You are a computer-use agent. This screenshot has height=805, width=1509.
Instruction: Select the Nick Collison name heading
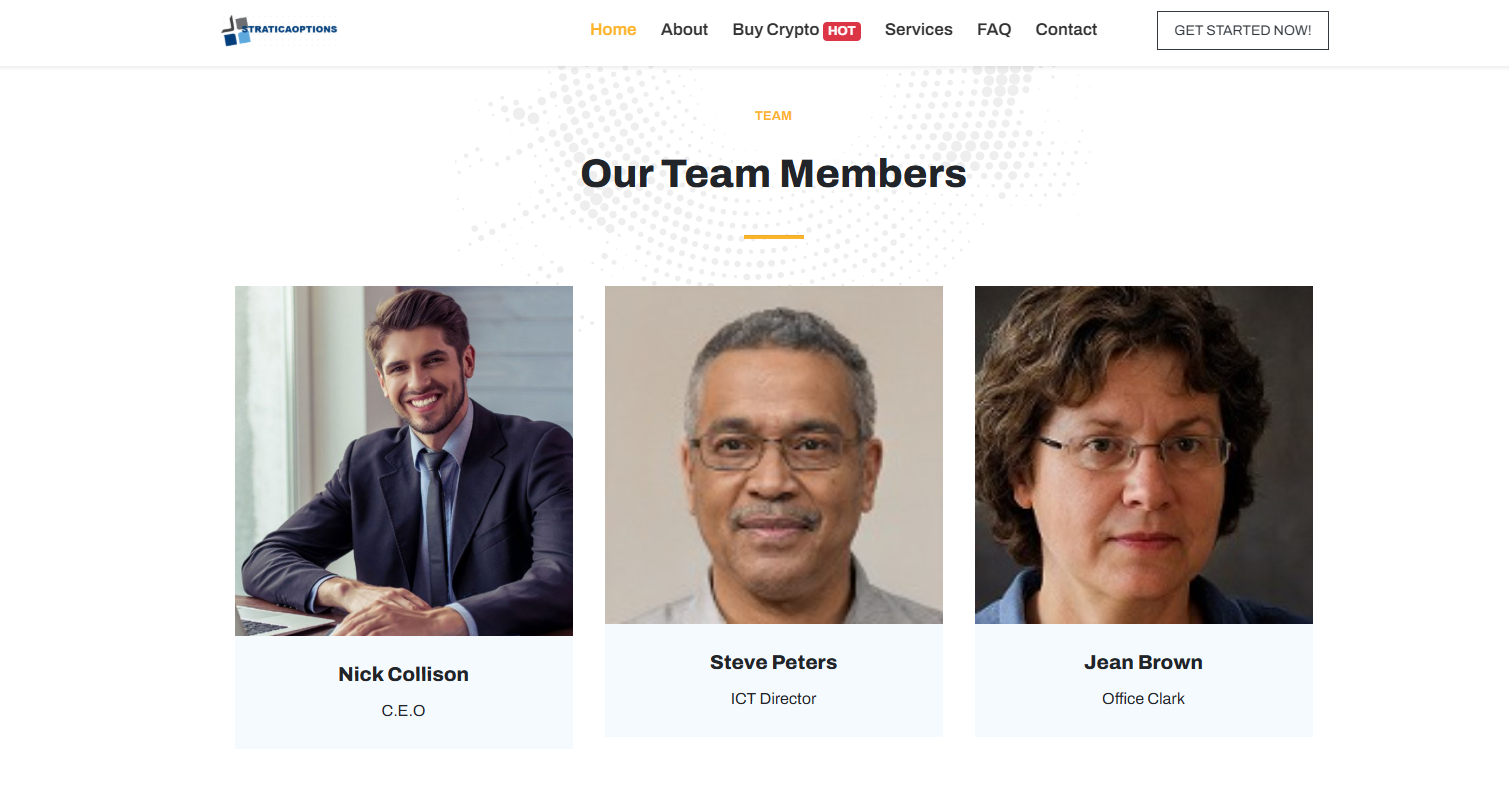pos(404,674)
